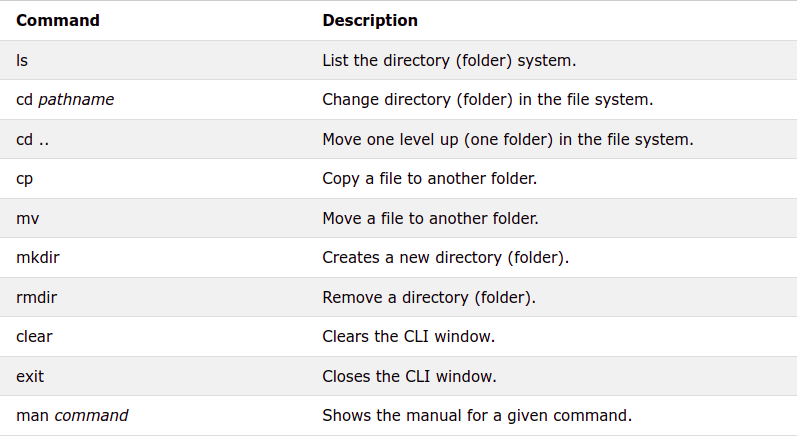Click 'Move one level up' description
Viewport: 797px width, 437px height.
(x=508, y=139)
